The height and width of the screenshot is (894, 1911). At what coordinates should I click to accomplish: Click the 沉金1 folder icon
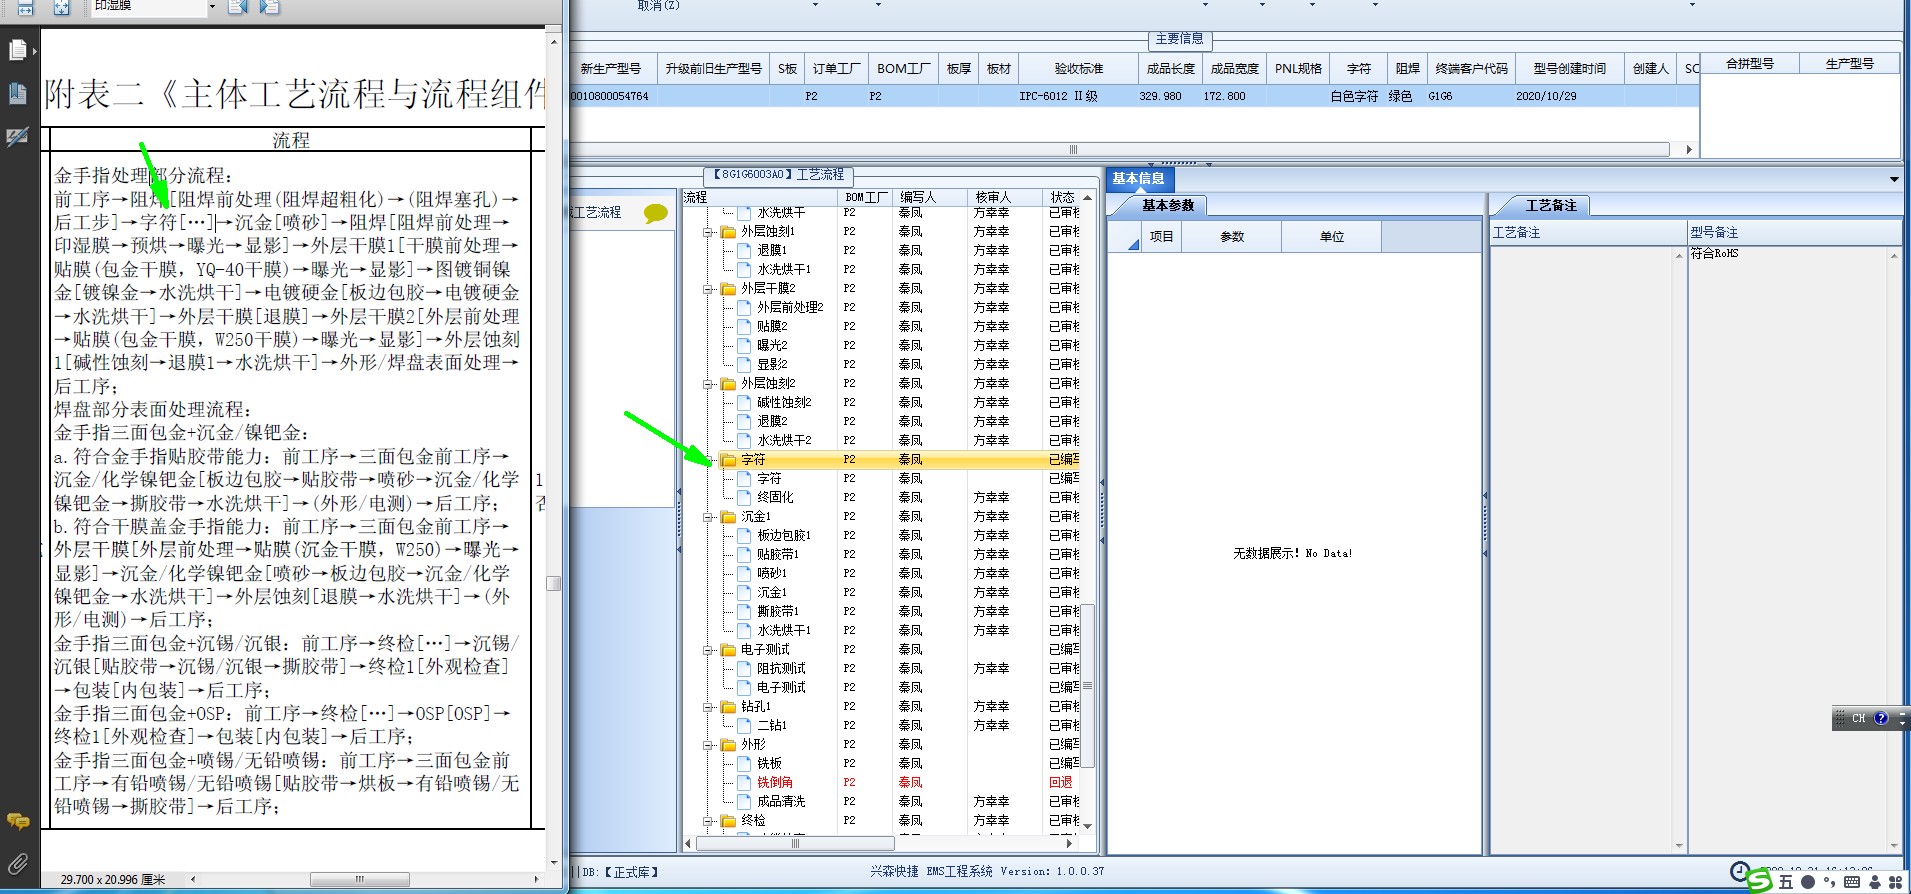tap(728, 517)
